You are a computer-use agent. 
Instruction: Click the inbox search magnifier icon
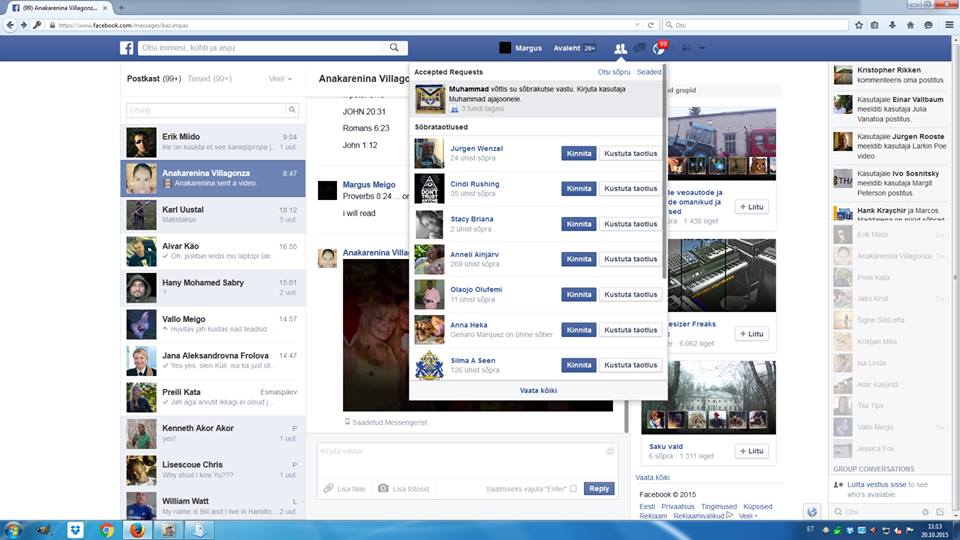point(292,110)
